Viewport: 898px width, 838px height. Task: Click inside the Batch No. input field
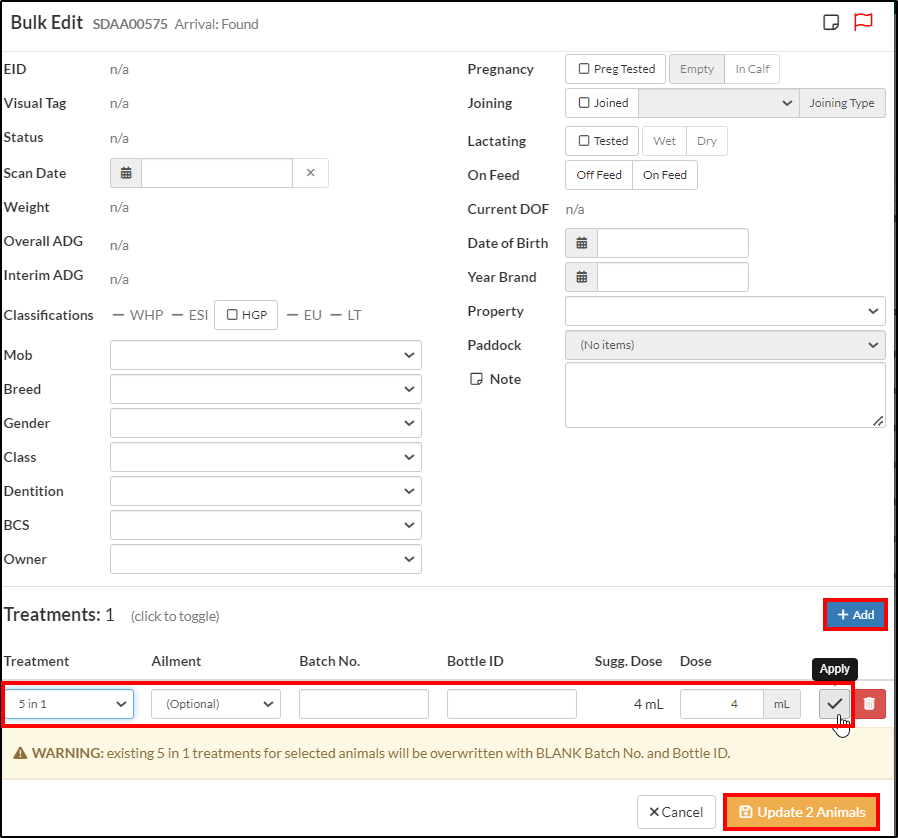(363, 703)
